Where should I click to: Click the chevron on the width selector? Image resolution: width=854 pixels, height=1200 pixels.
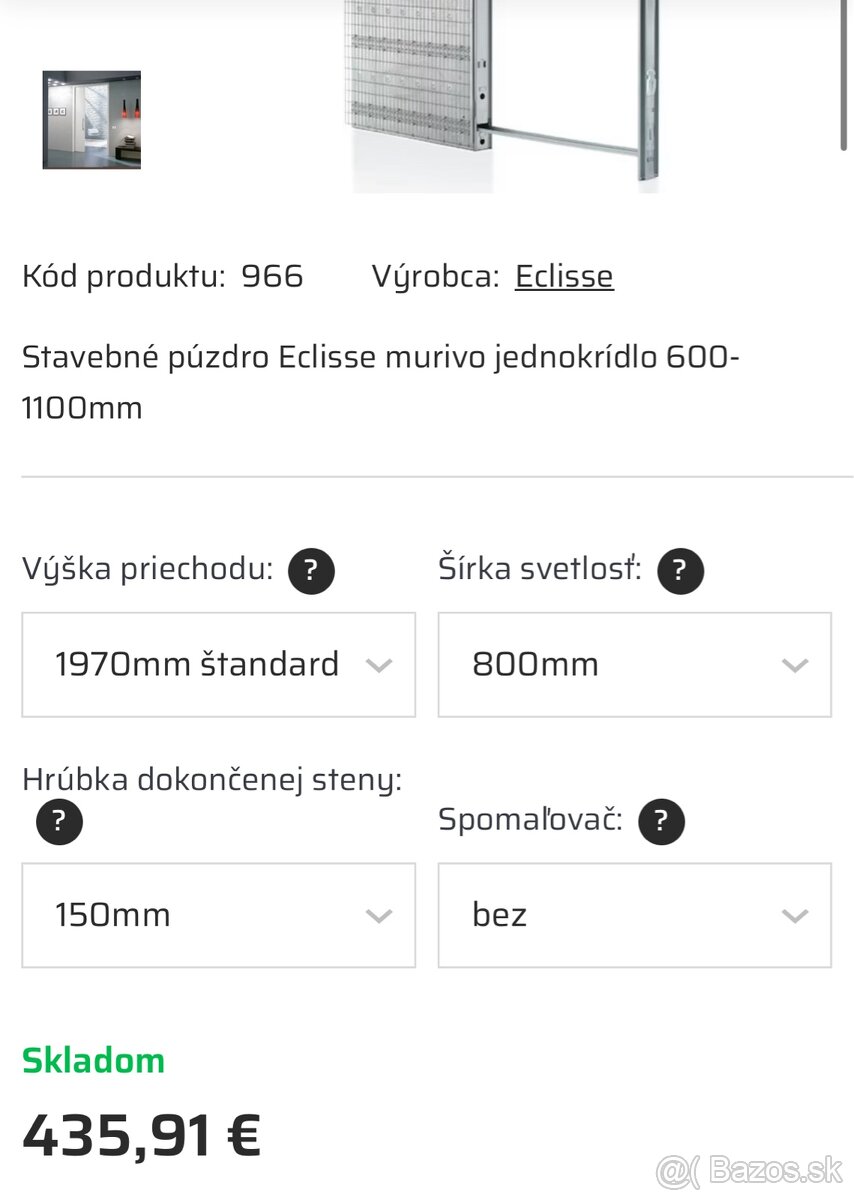tap(795, 664)
